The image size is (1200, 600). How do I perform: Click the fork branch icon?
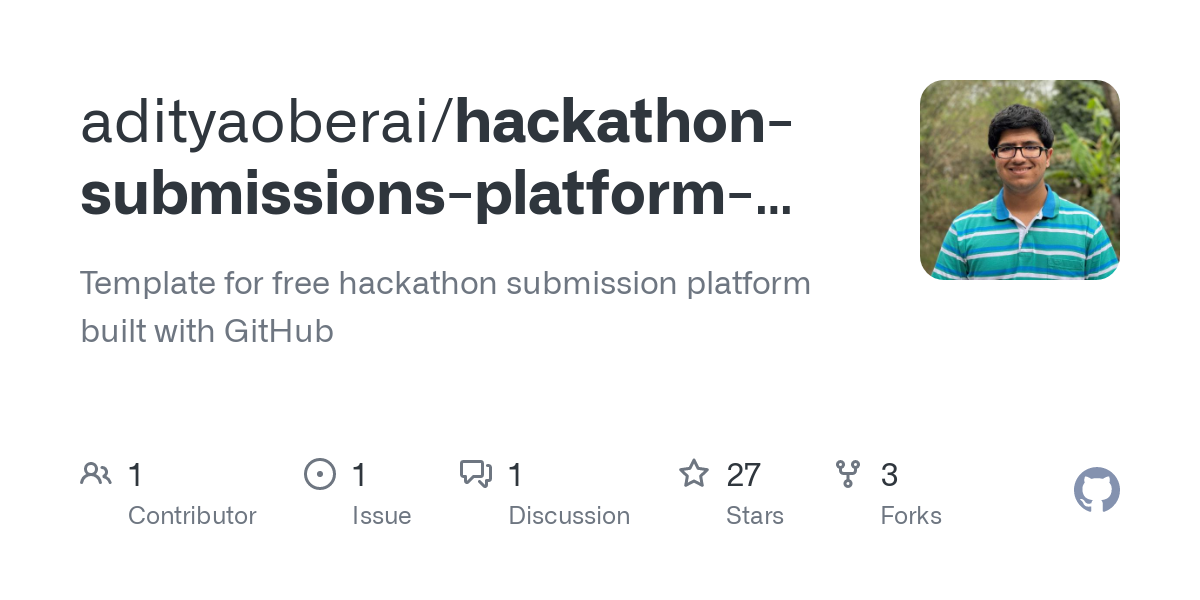848,474
